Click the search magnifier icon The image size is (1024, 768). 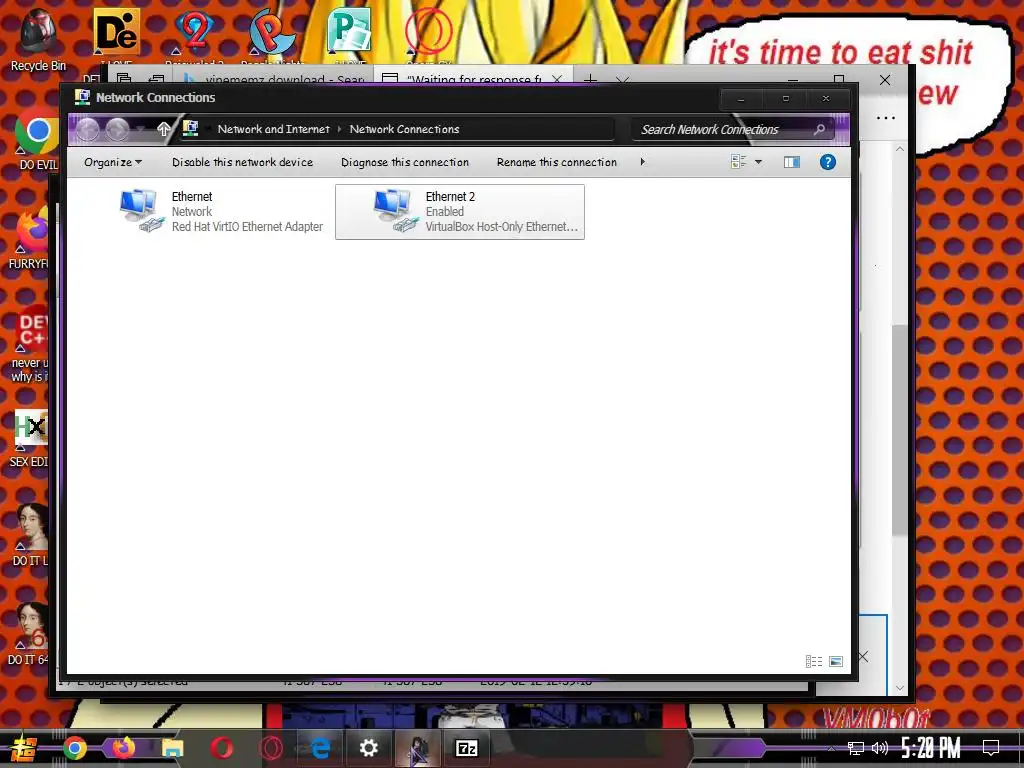[x=819, y=129]
